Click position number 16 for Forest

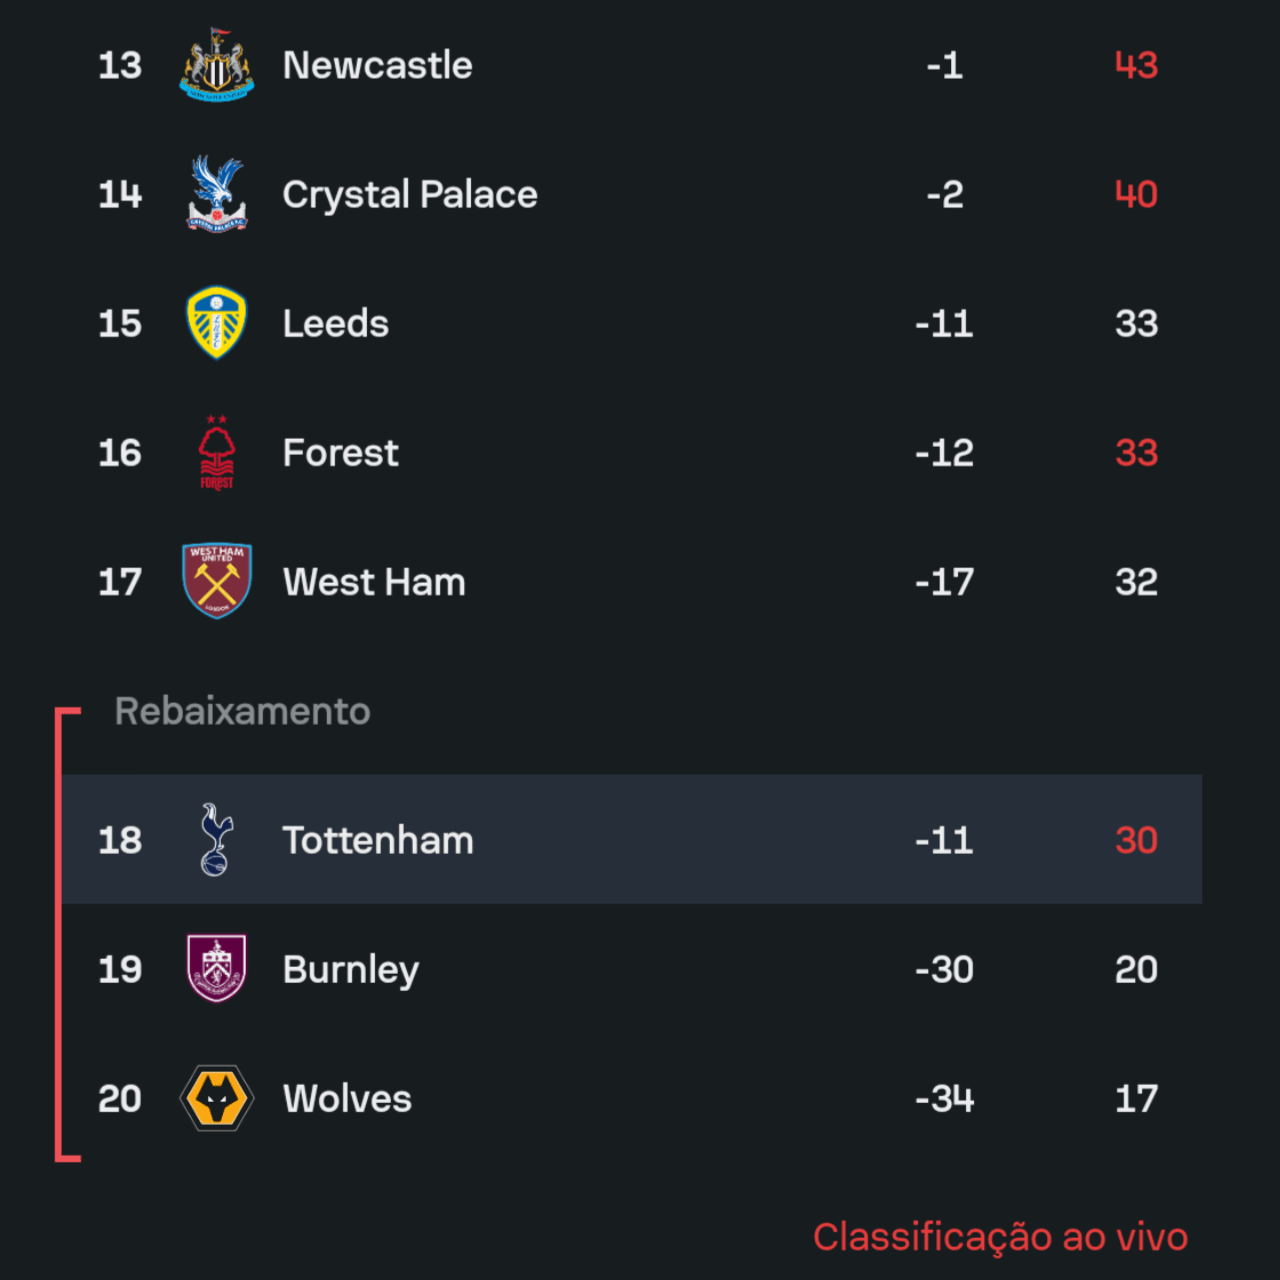tap(120, 453)
